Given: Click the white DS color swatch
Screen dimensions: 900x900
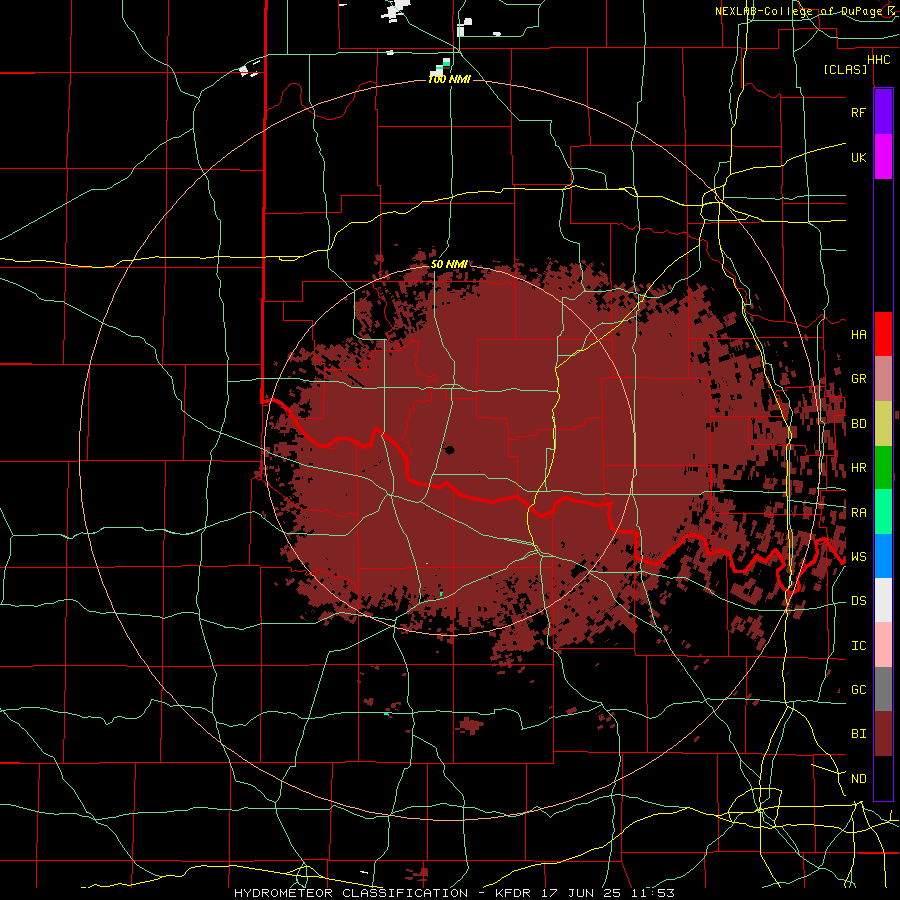Looking at the screenshot, I should [883, 600].
